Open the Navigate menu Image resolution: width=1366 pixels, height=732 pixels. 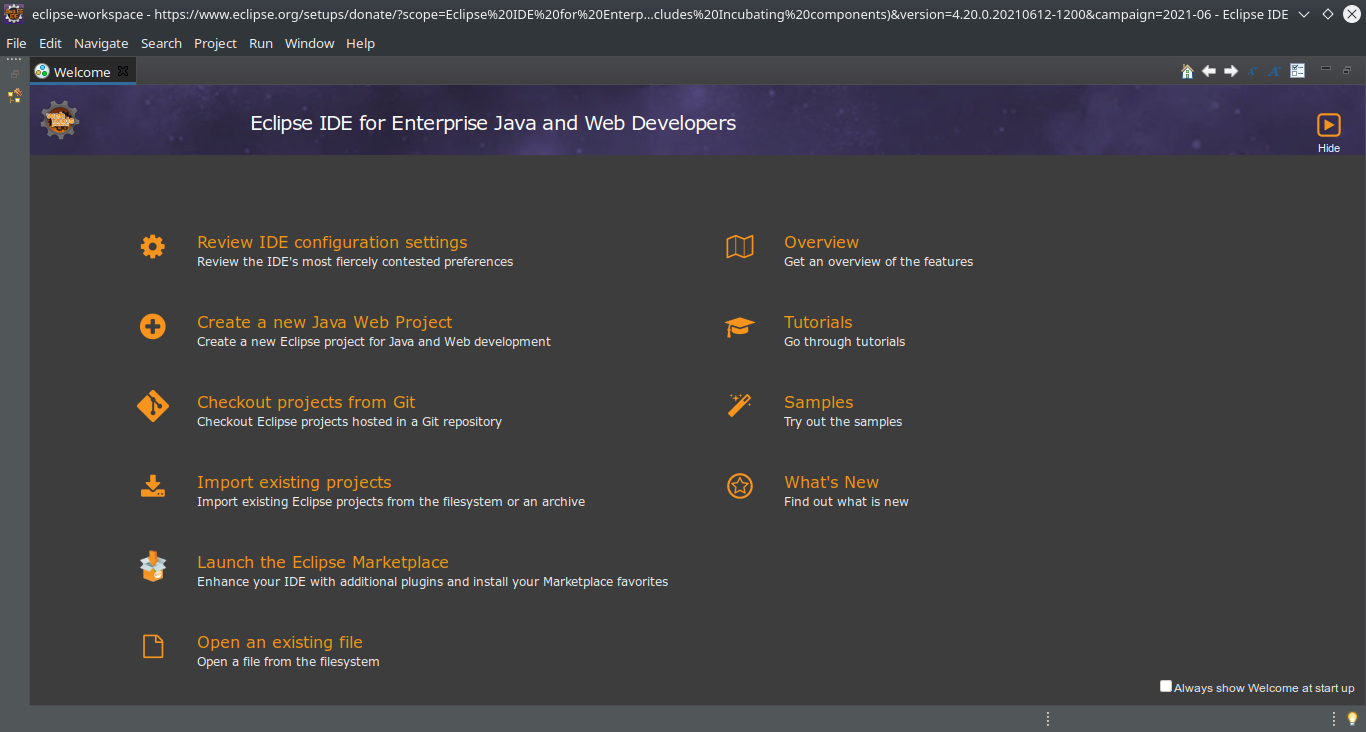tap(101, 43)
